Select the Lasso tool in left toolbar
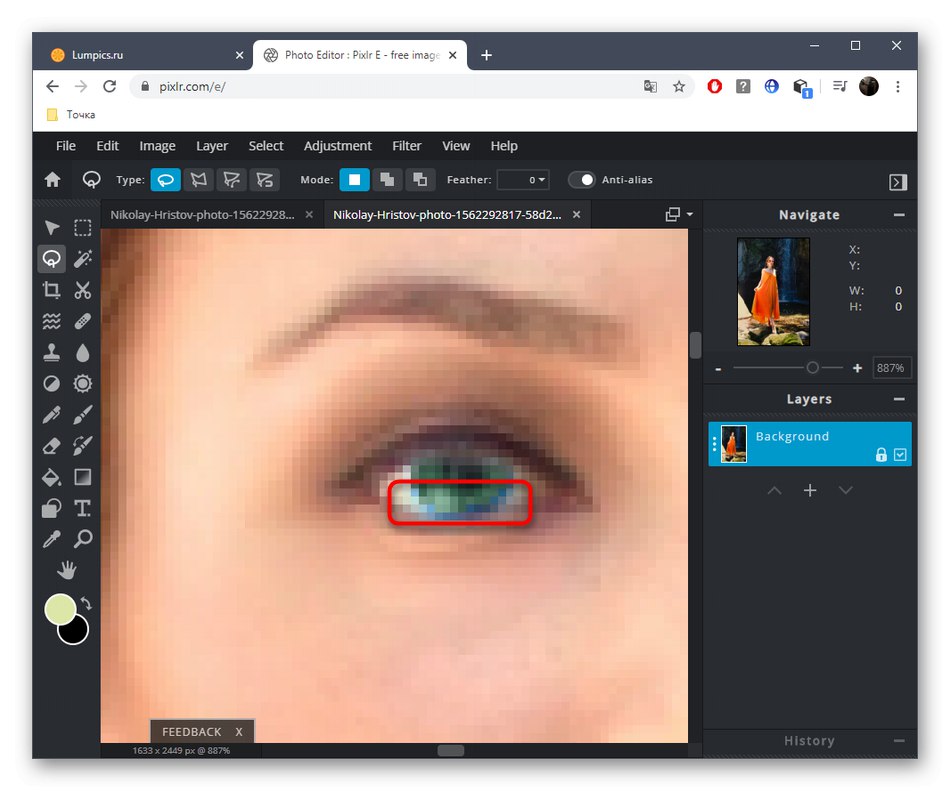Image resolution: width=950 pixels, height=791 pixels. (52, 259)
